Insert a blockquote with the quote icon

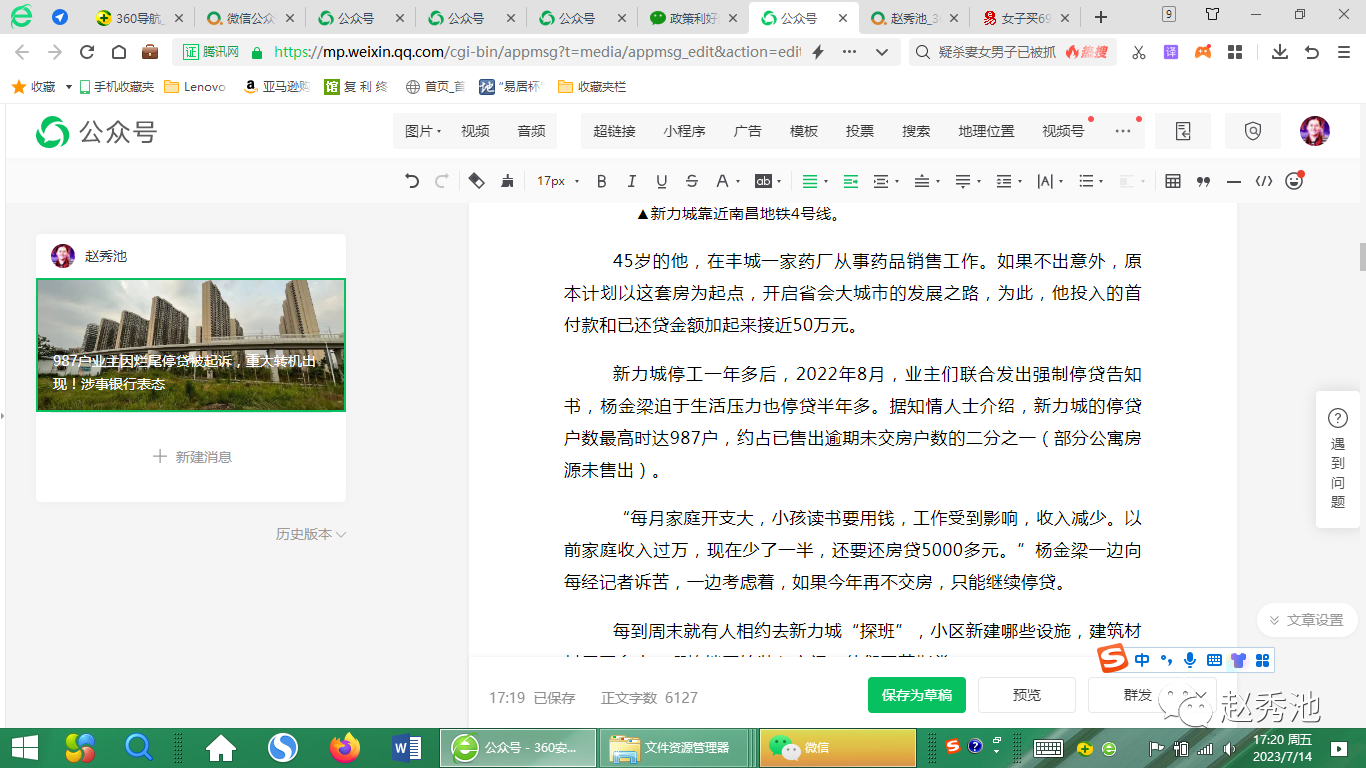pyautogui.click(x=1203, y=181)
